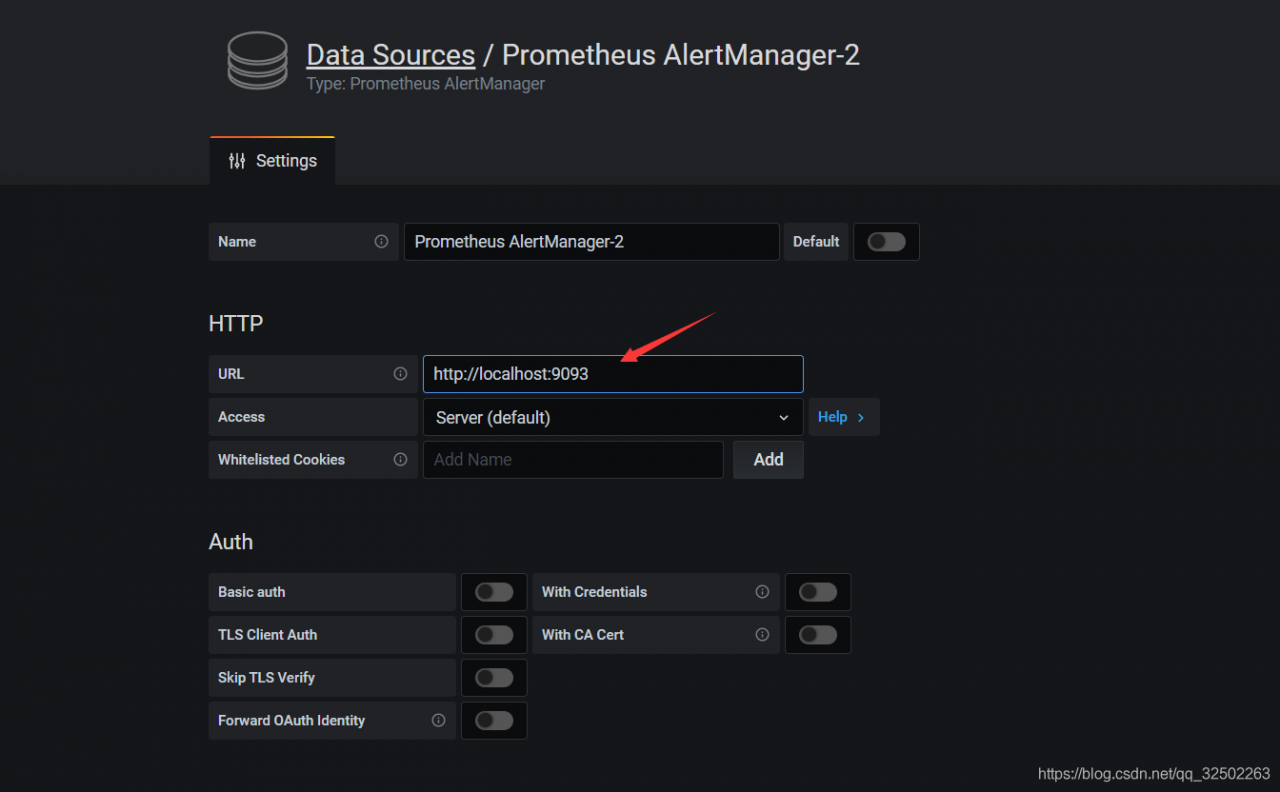Open the Data Sources breadcrumb link

point(390,54)
